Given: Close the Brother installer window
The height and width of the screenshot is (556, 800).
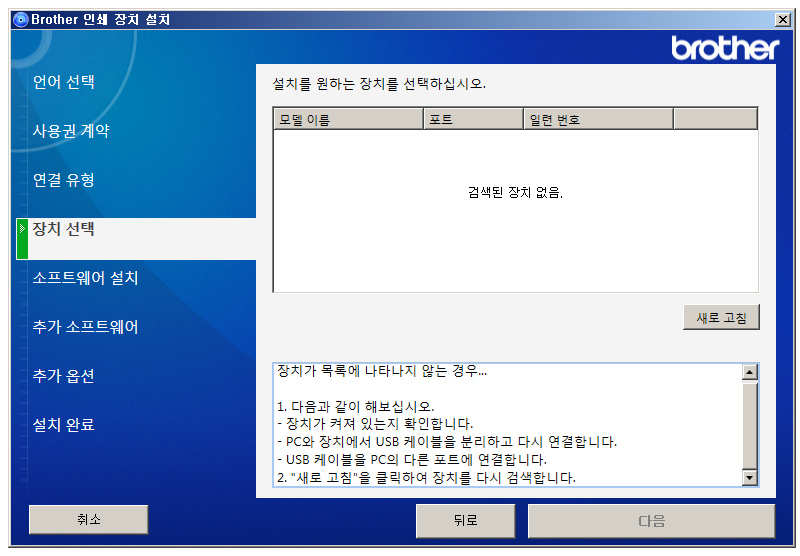Looking at the screenshot, I should (x=783, y=19).
